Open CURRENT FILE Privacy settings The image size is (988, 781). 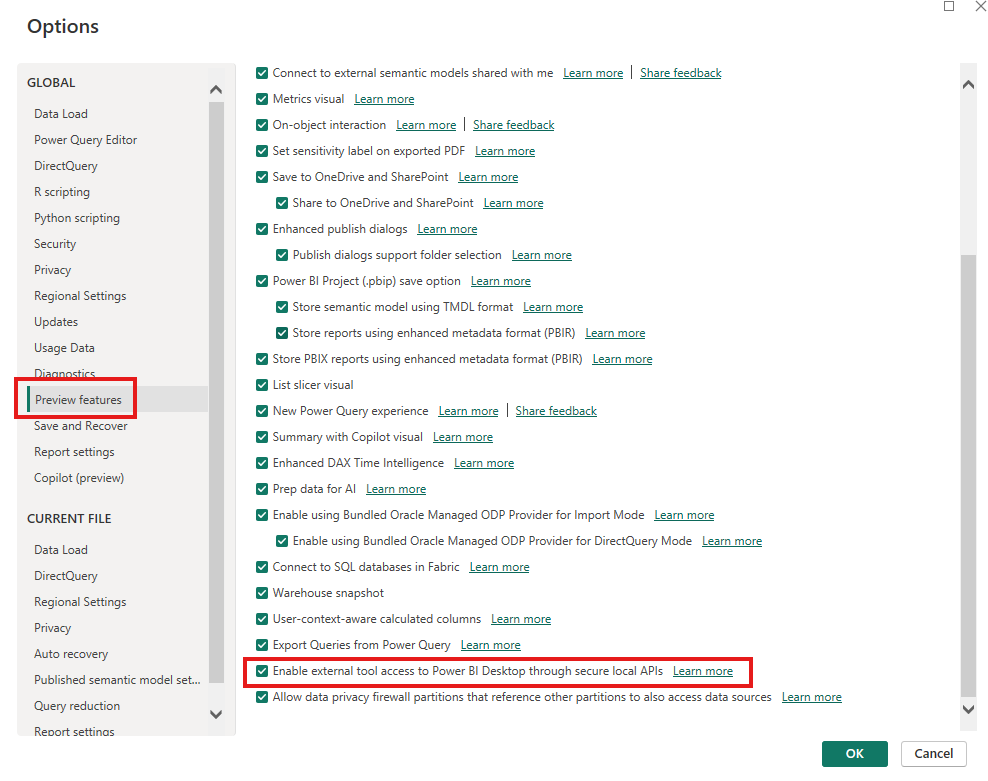52,628
